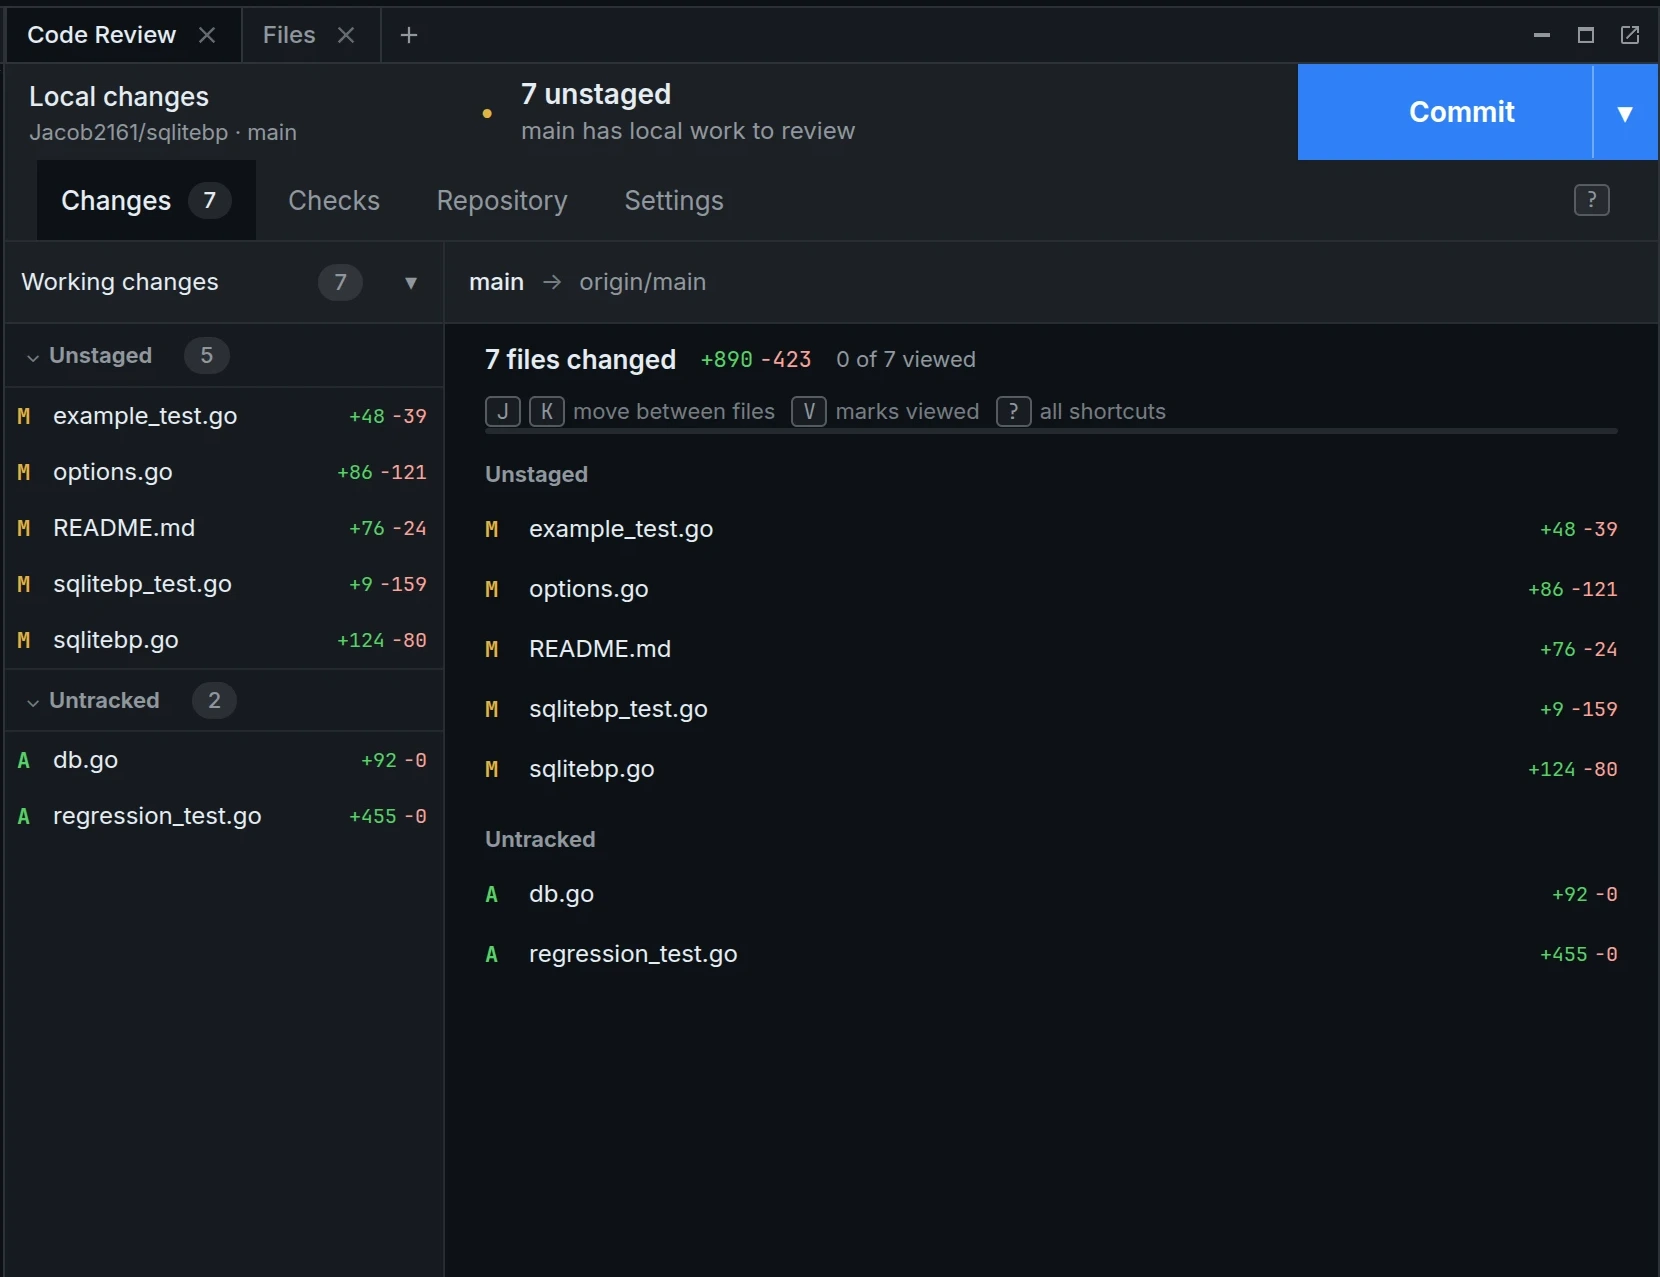Open db.go in the main Untracked summary
The height and width of the screenshot is (1277, 1660).
click(1051, 894)
